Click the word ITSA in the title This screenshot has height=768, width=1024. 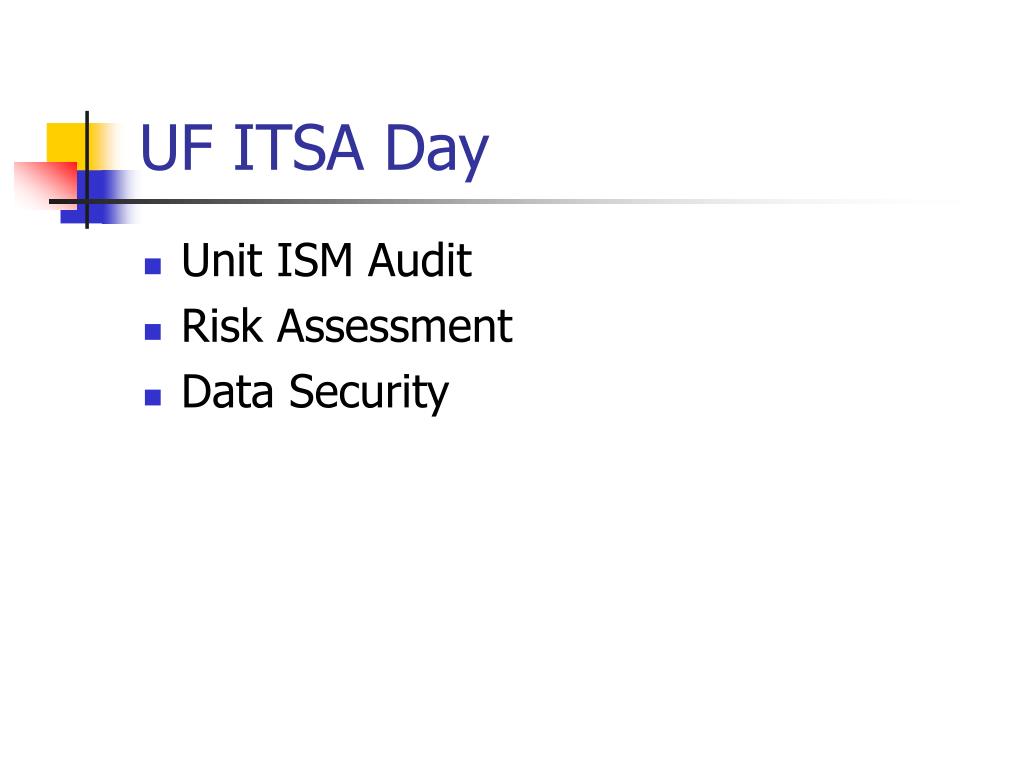[x=298, y=148]
